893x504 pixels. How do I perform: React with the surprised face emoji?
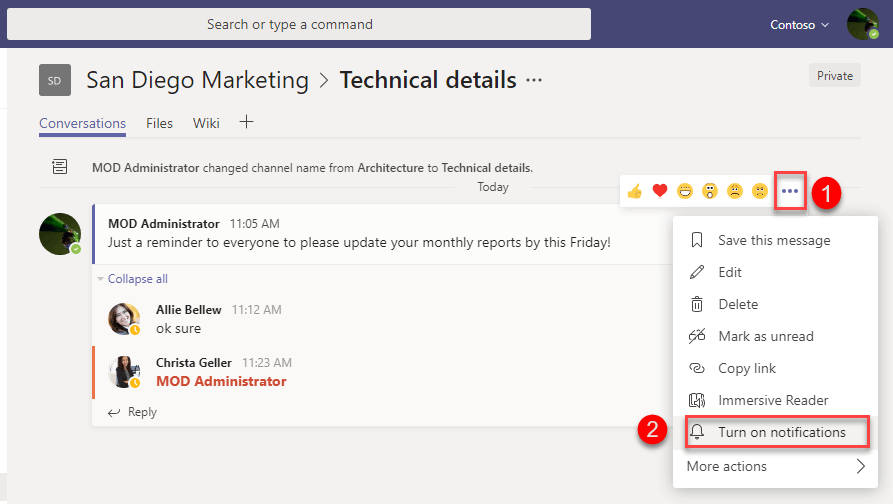(x=710, y=191)
